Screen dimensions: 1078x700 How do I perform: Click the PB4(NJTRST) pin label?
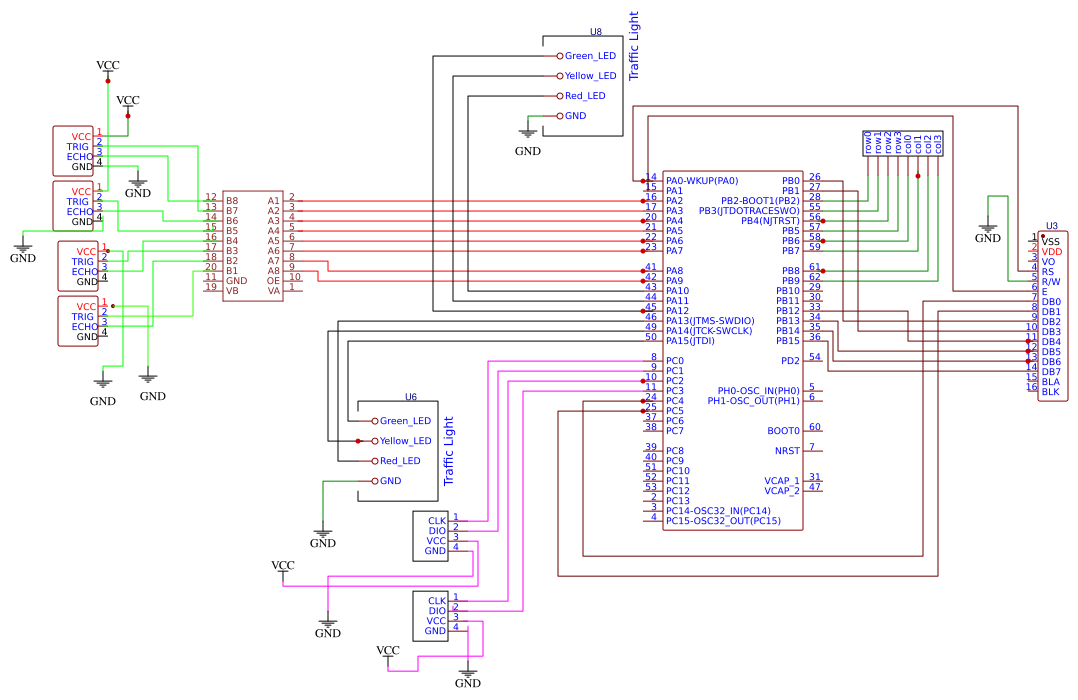click(771, 221)
